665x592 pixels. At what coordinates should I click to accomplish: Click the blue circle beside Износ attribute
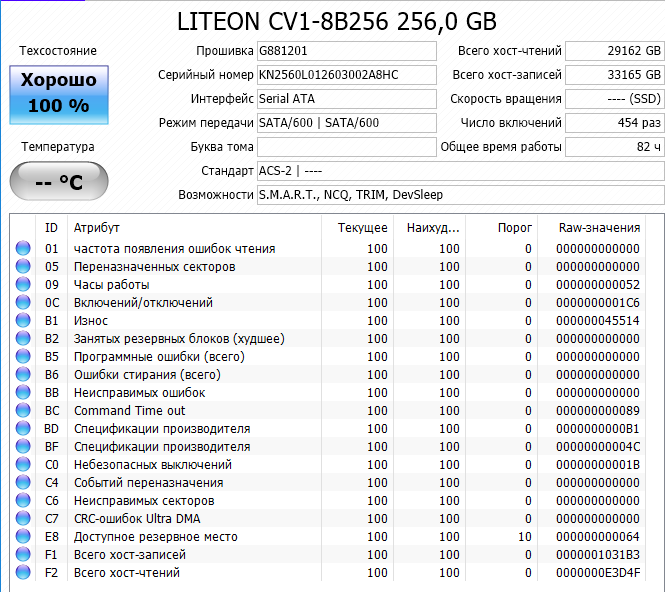[23, 321]
